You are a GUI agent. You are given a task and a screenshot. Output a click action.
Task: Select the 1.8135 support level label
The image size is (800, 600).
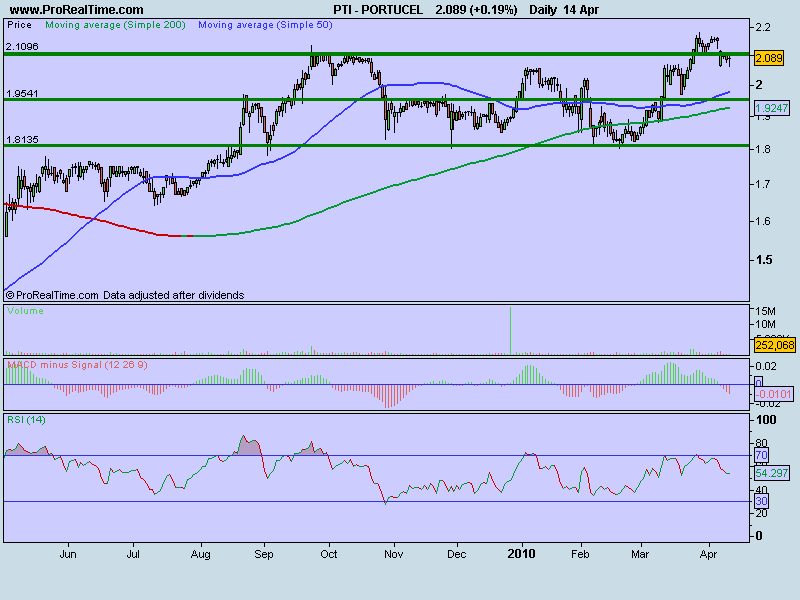(22, 140)
